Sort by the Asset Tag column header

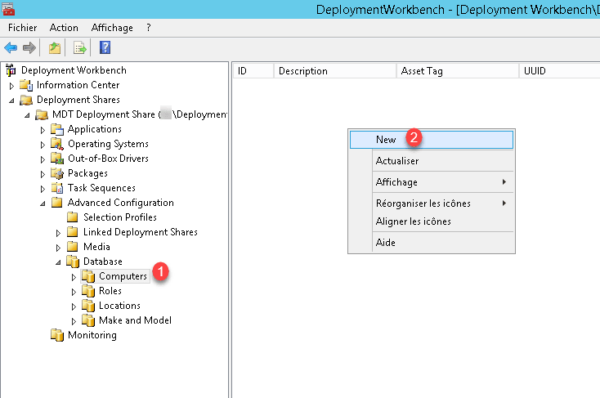(x=458, y=71)
